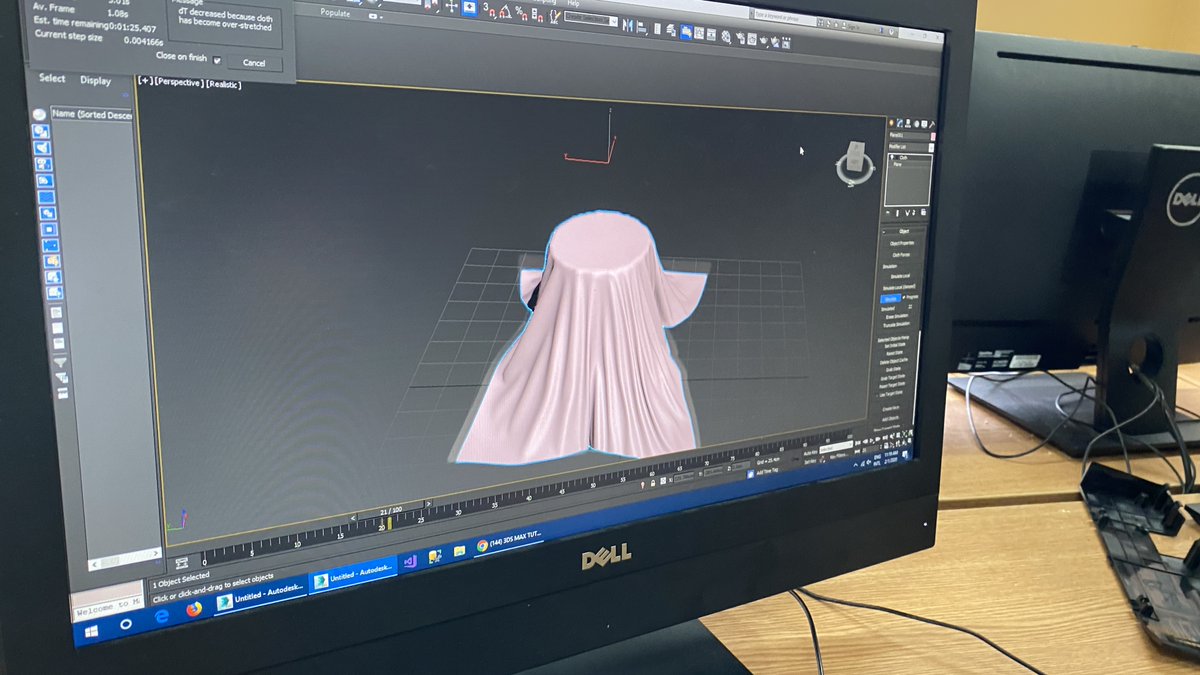Sort by Name column header in Scene Explorer
Screen dimensions: 1200x675
[x=91, y=114]
